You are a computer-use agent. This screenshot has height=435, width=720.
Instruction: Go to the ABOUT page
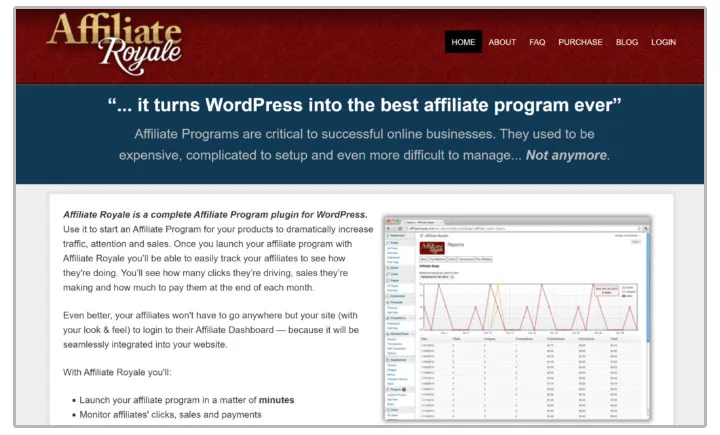[502, 42]
